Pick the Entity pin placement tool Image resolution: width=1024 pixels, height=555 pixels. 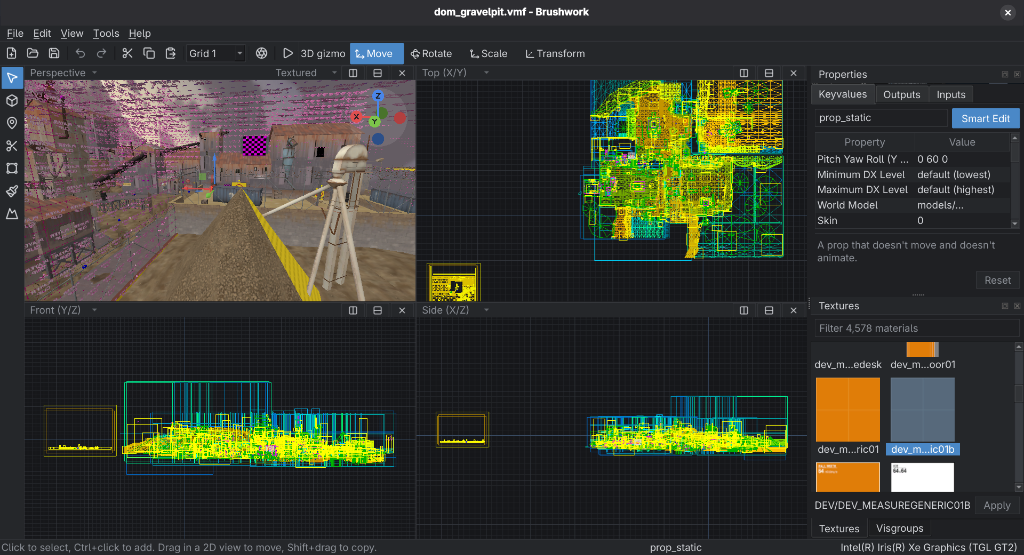[x=12, y=123]
